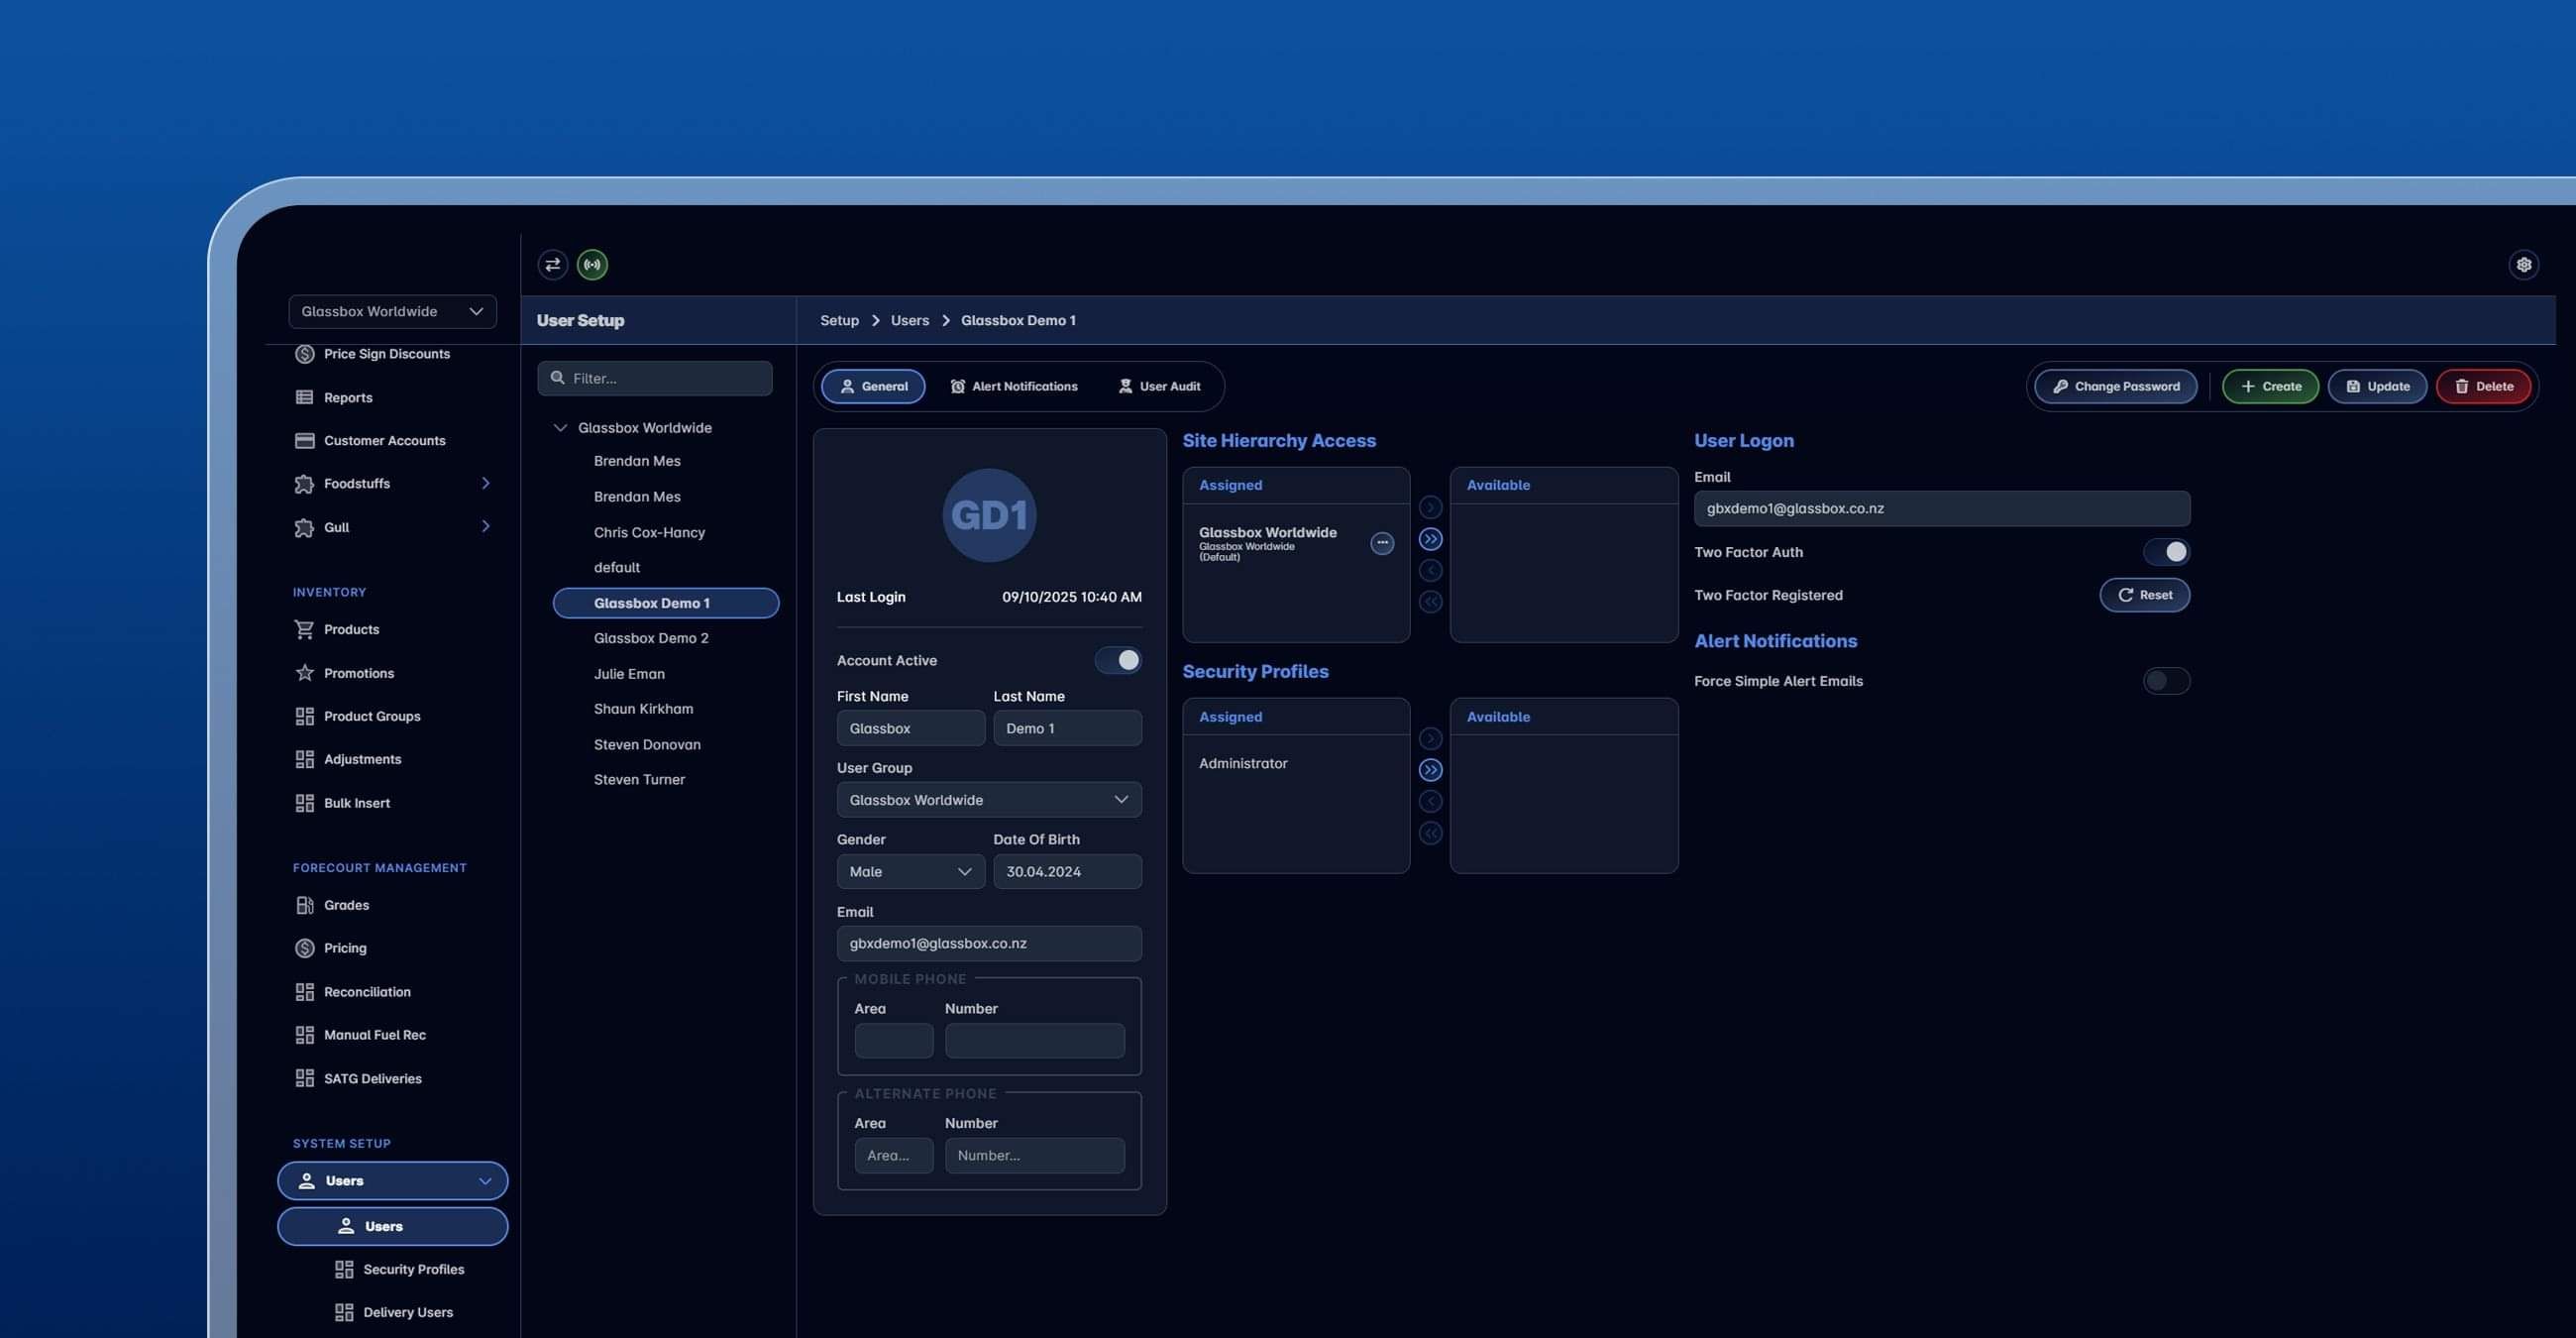Viewport: 2576px width, 1338px height.
Task: Click move-all-left arrows in Site Hierarchy Access
Action: (1430, 602)
